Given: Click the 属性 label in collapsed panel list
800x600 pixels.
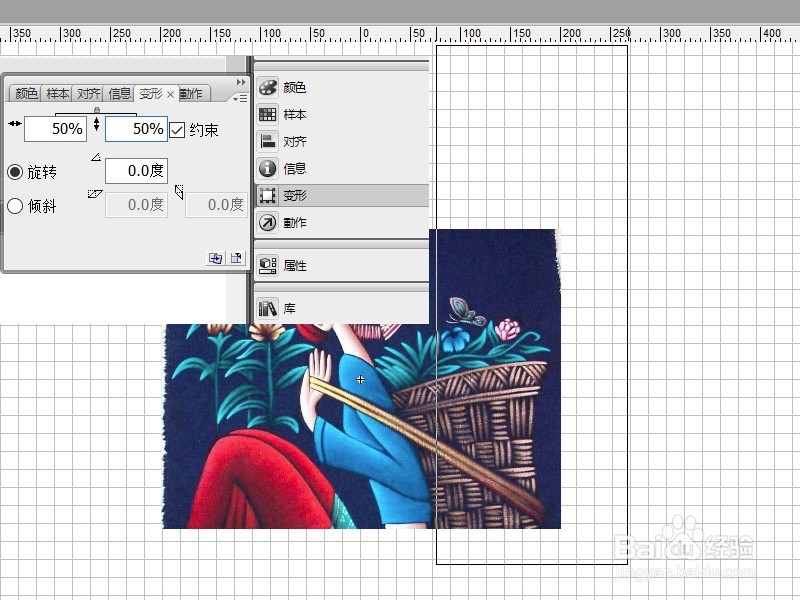Looking at the screenshot, I should pos(294,265).
